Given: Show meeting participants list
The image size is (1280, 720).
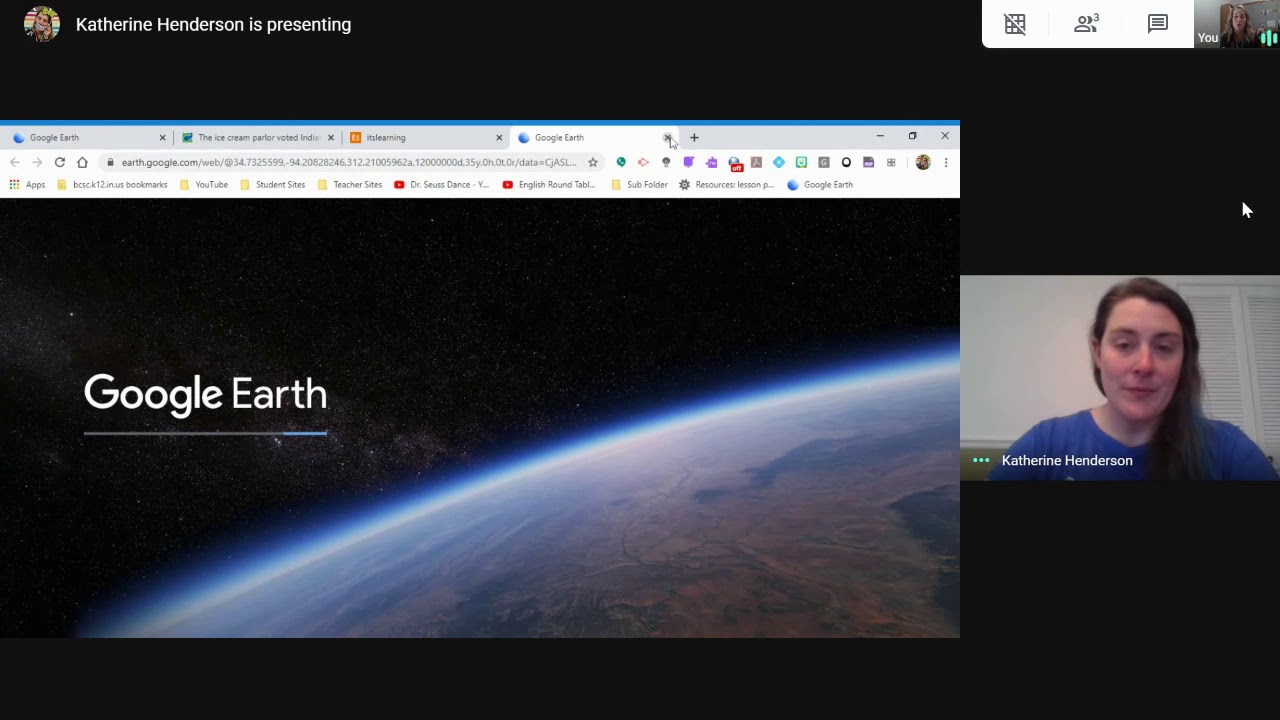Looking at the screenshot, I should 1086,24.
